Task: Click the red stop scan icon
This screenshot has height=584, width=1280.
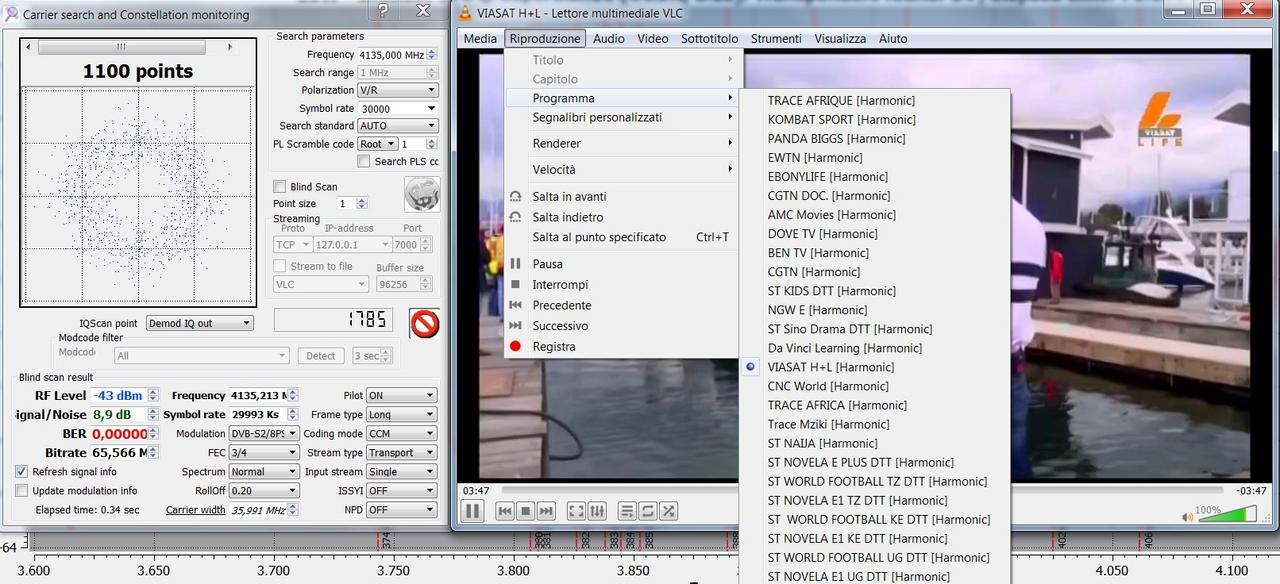Action: pyautogui.click(x=425, y=323)
